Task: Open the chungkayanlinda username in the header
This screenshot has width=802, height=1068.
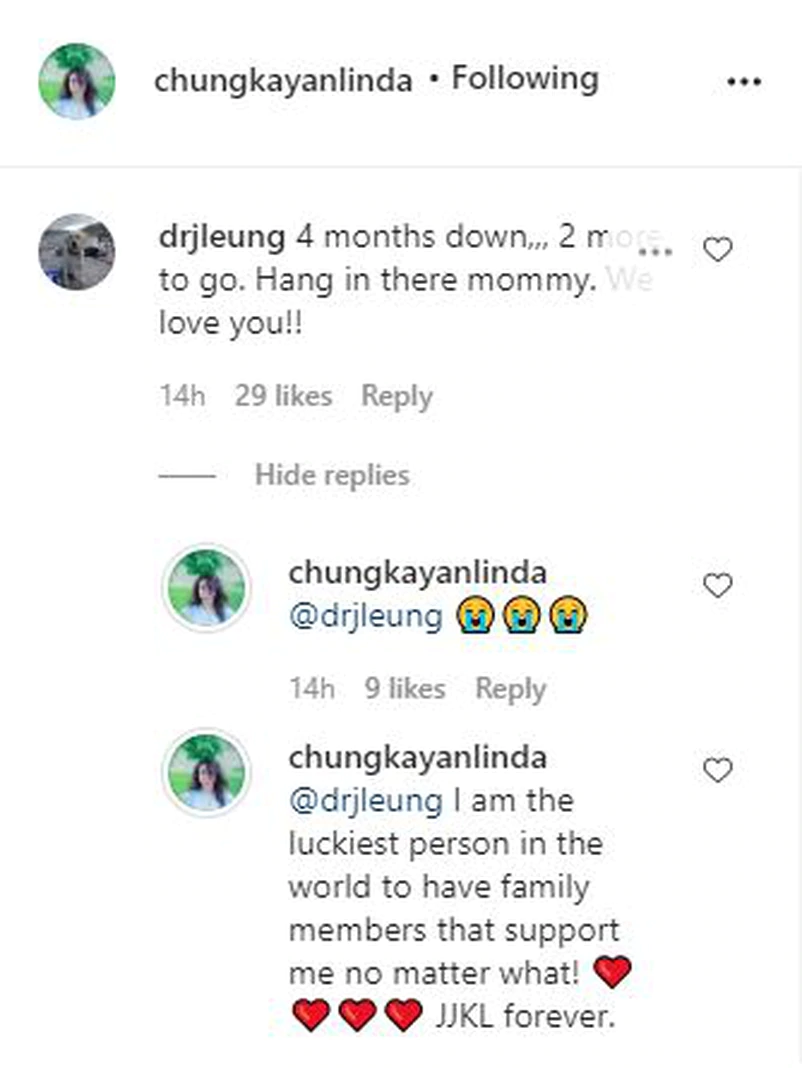Action: point(283,81)
